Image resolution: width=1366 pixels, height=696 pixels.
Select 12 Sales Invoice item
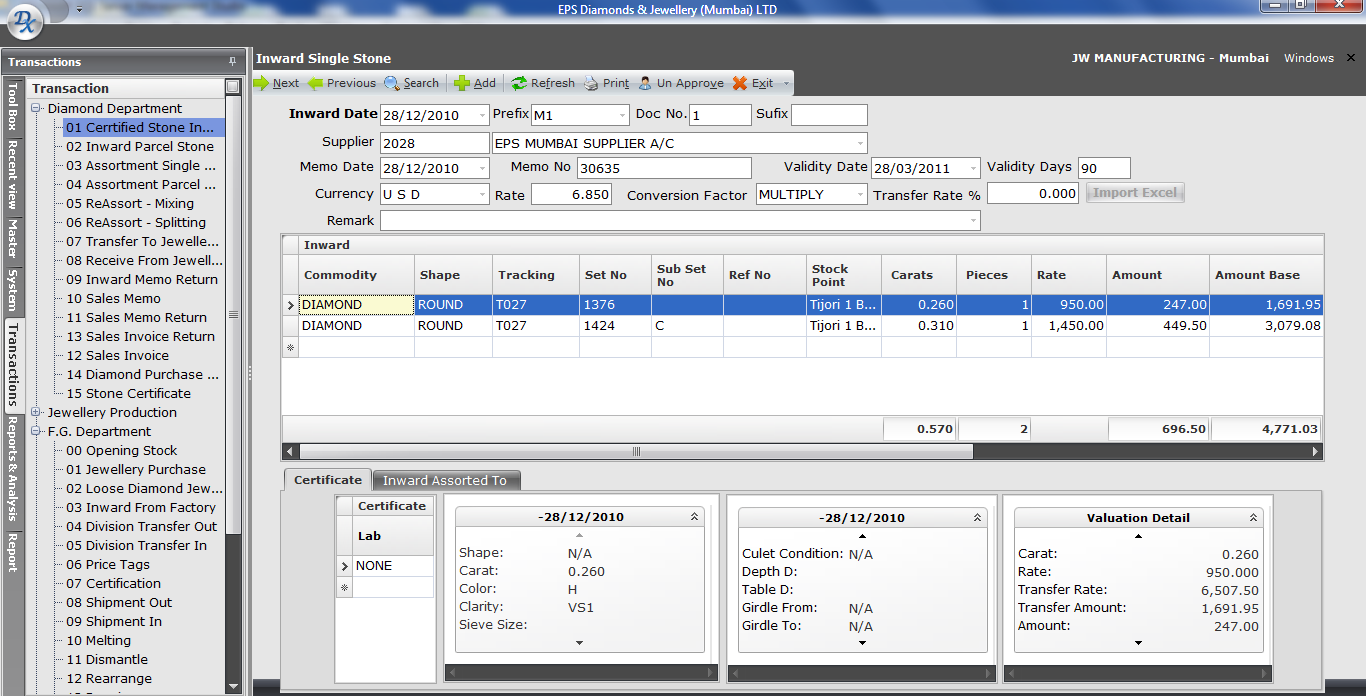(x=118, y=355)
